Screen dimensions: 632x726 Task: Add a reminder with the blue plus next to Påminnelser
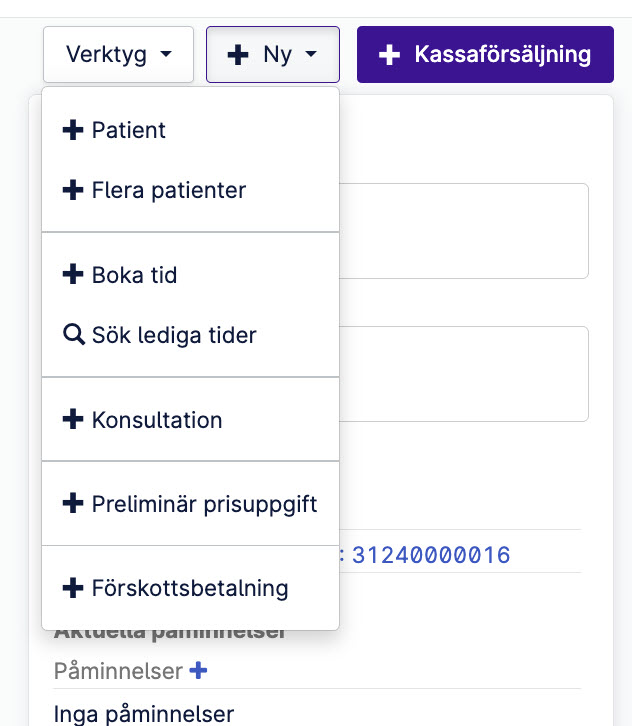coord(198,670)
